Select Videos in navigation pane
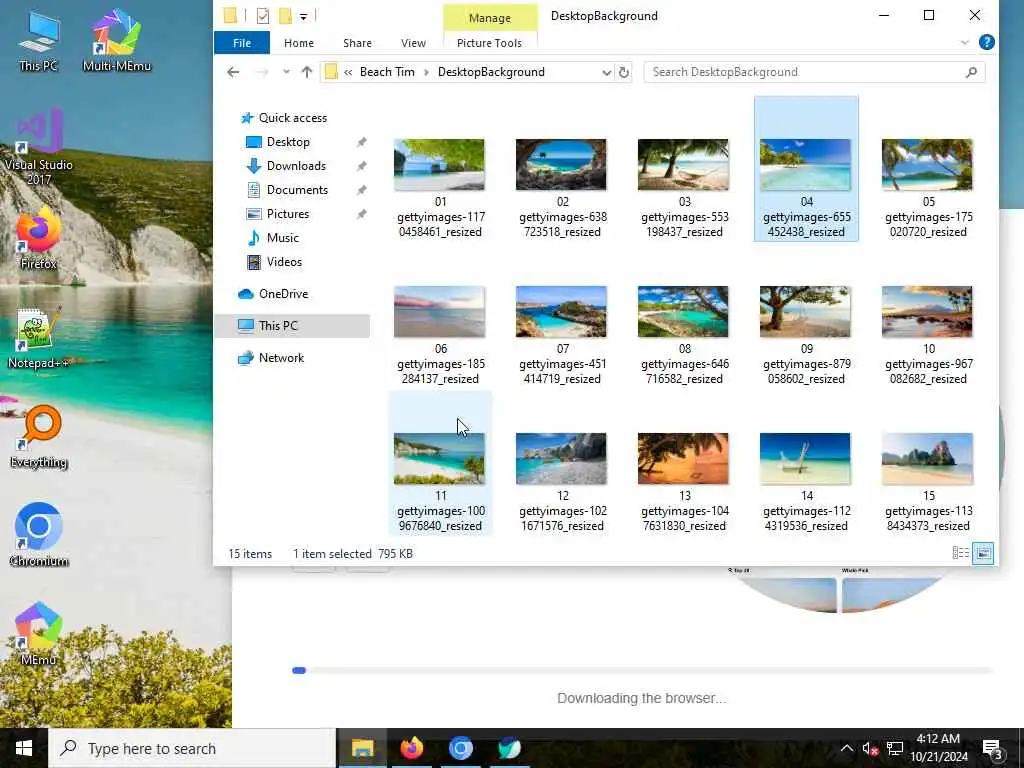Viewport: 1024px width, 768px height. coord(284,262)
